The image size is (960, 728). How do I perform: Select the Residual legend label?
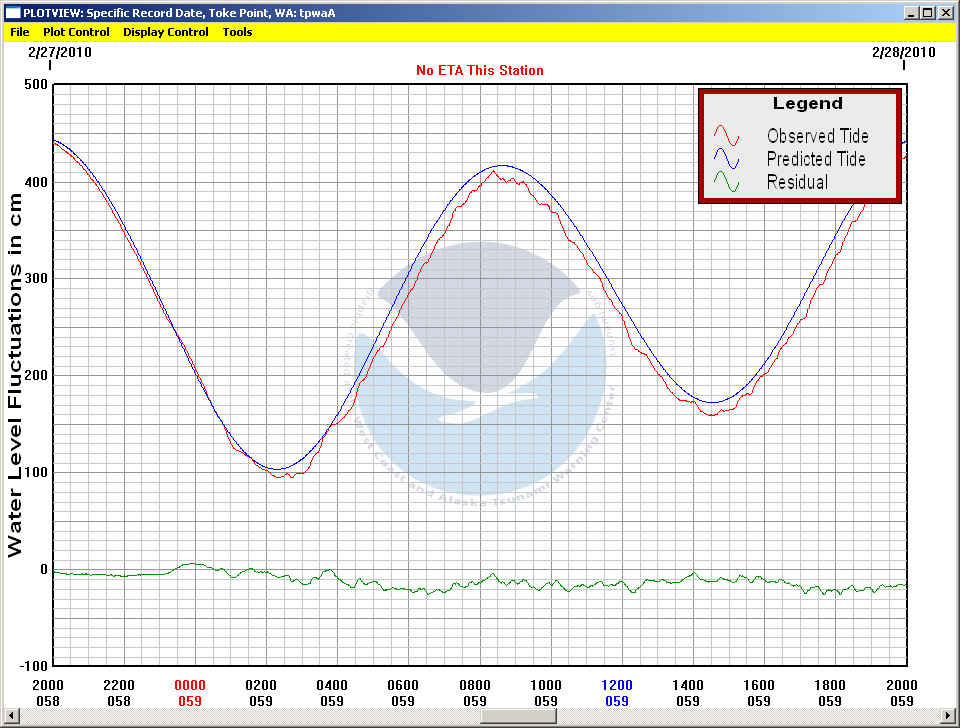797,182
